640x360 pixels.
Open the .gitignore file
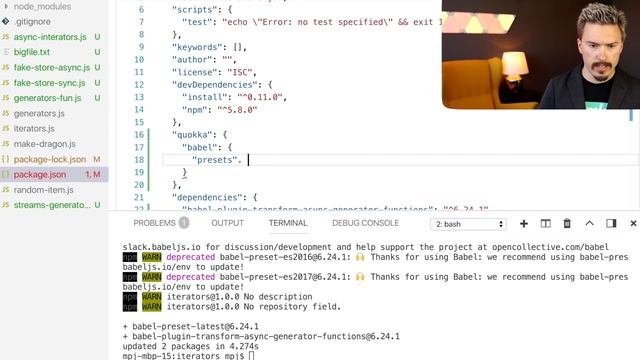point(32,22)
